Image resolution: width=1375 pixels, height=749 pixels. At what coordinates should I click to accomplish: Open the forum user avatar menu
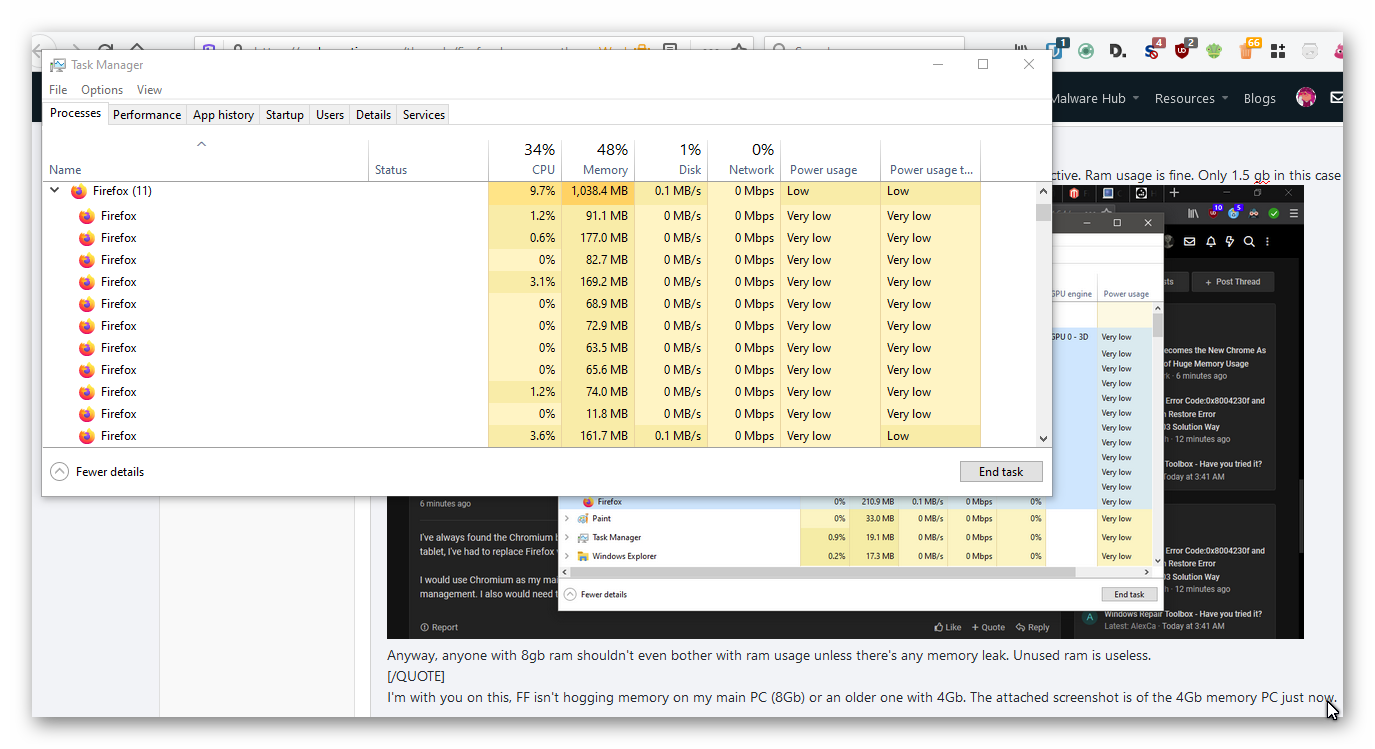1306,98
